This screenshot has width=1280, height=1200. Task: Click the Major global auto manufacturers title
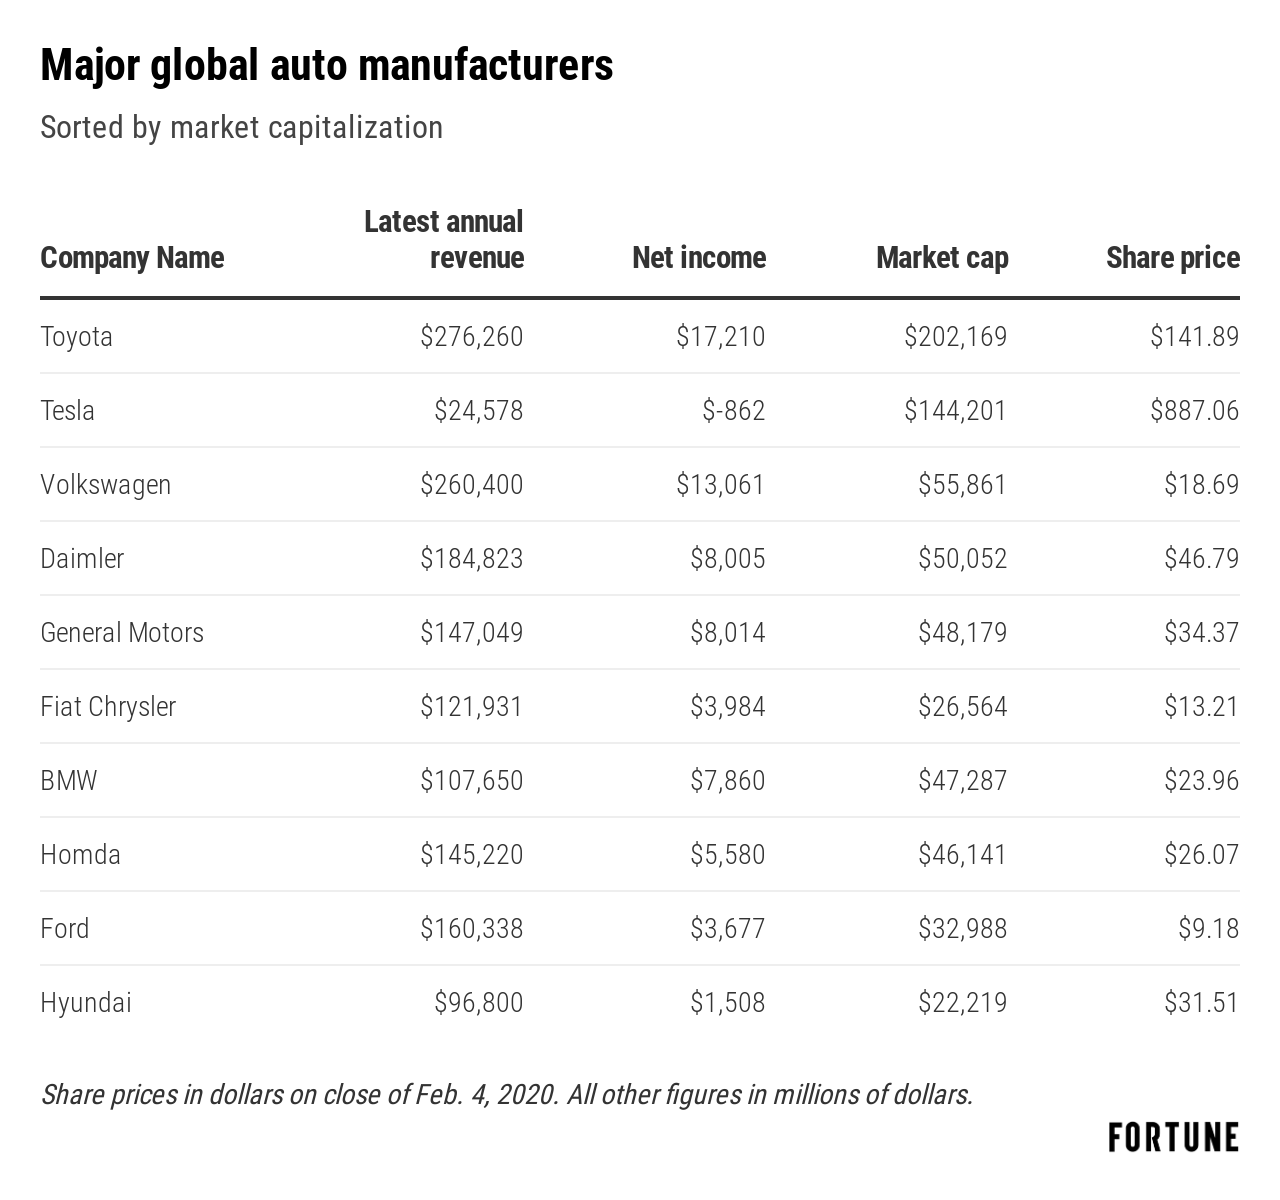click(327, 66)
